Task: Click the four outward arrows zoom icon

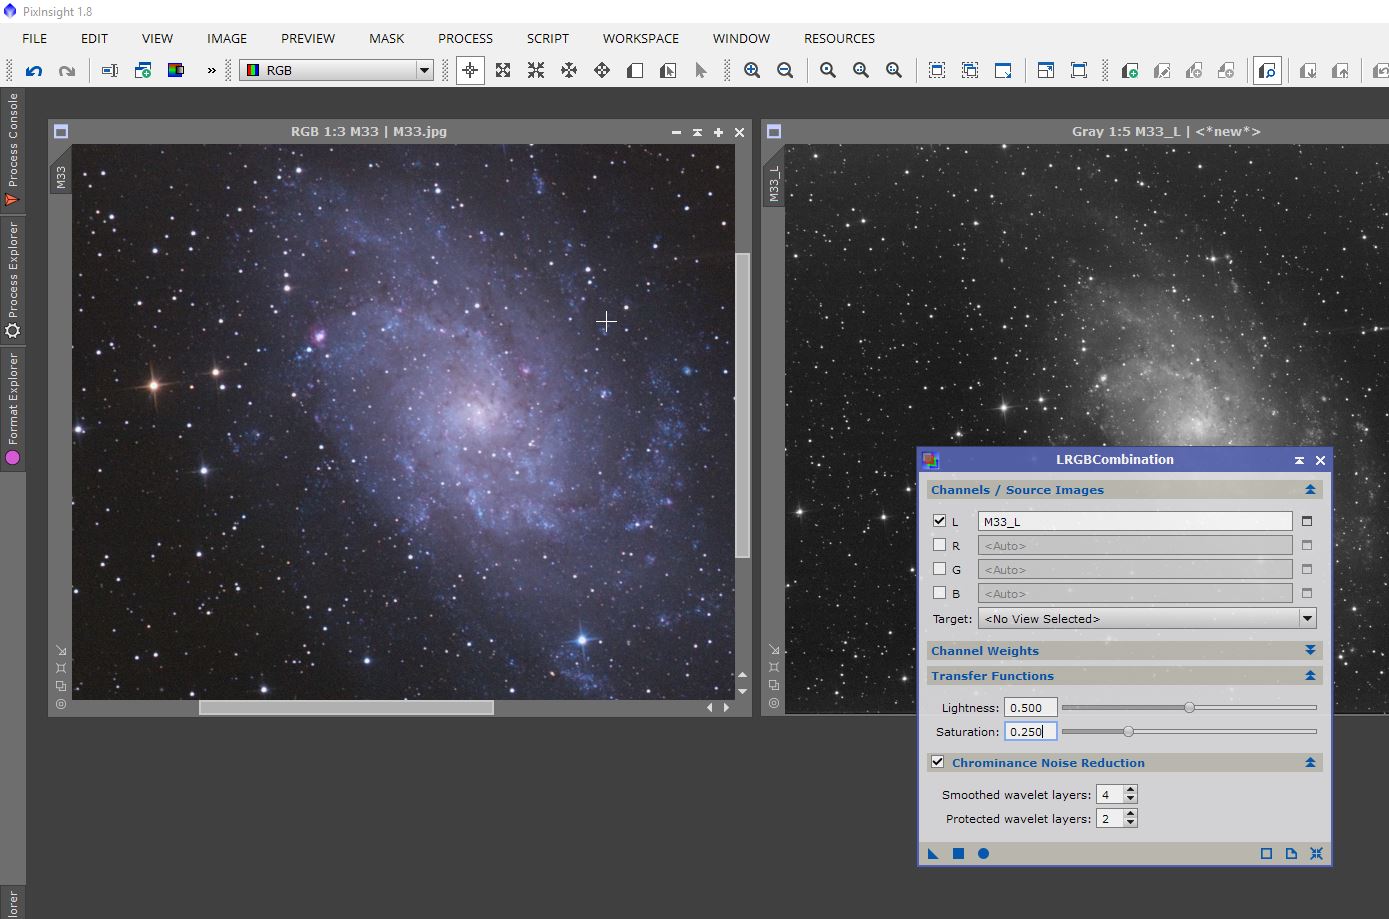Action: tap(503, 70)
